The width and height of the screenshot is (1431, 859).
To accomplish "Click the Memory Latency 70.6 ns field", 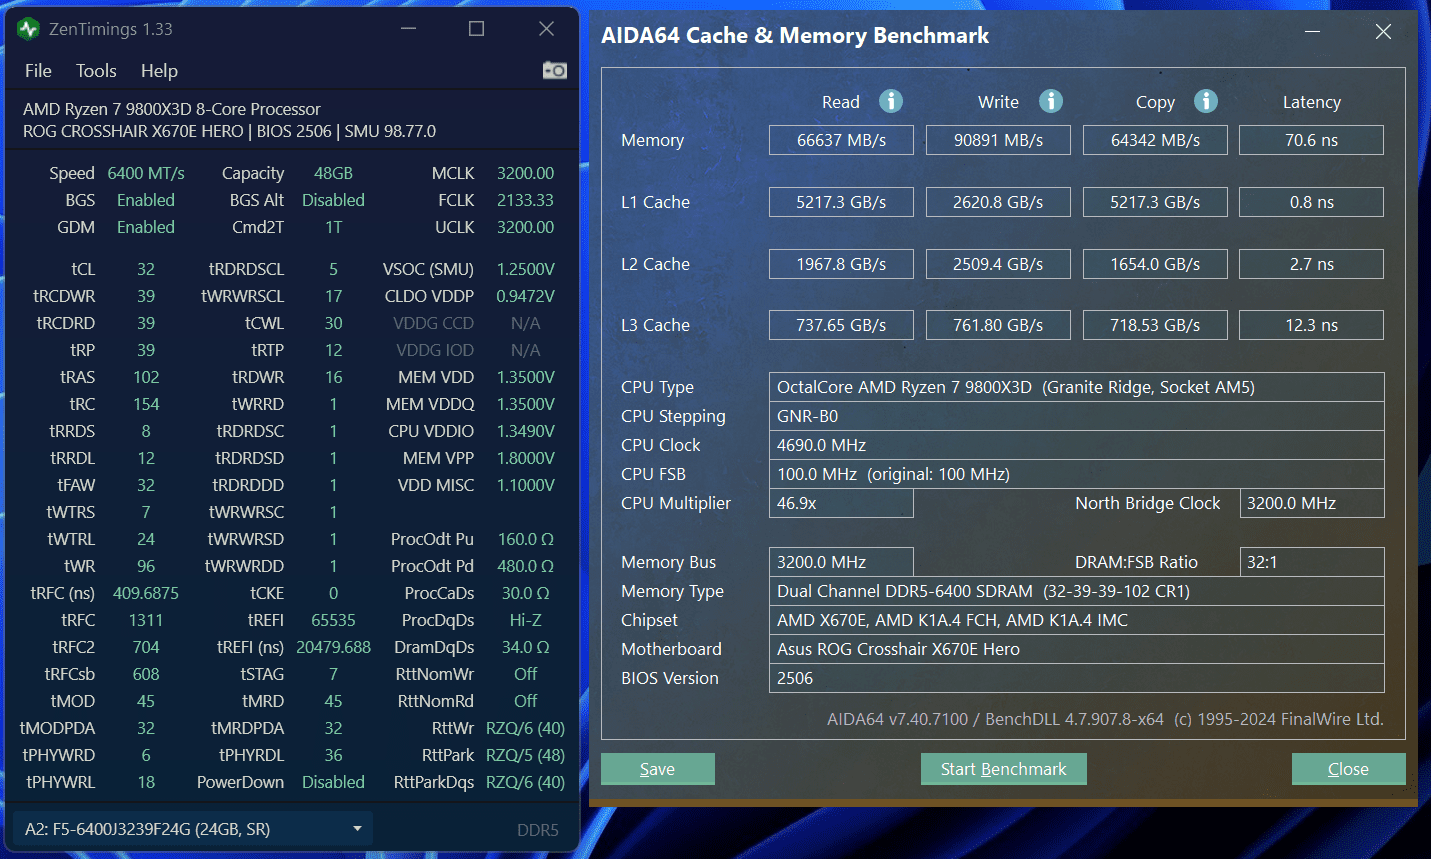I will 1311,140.
